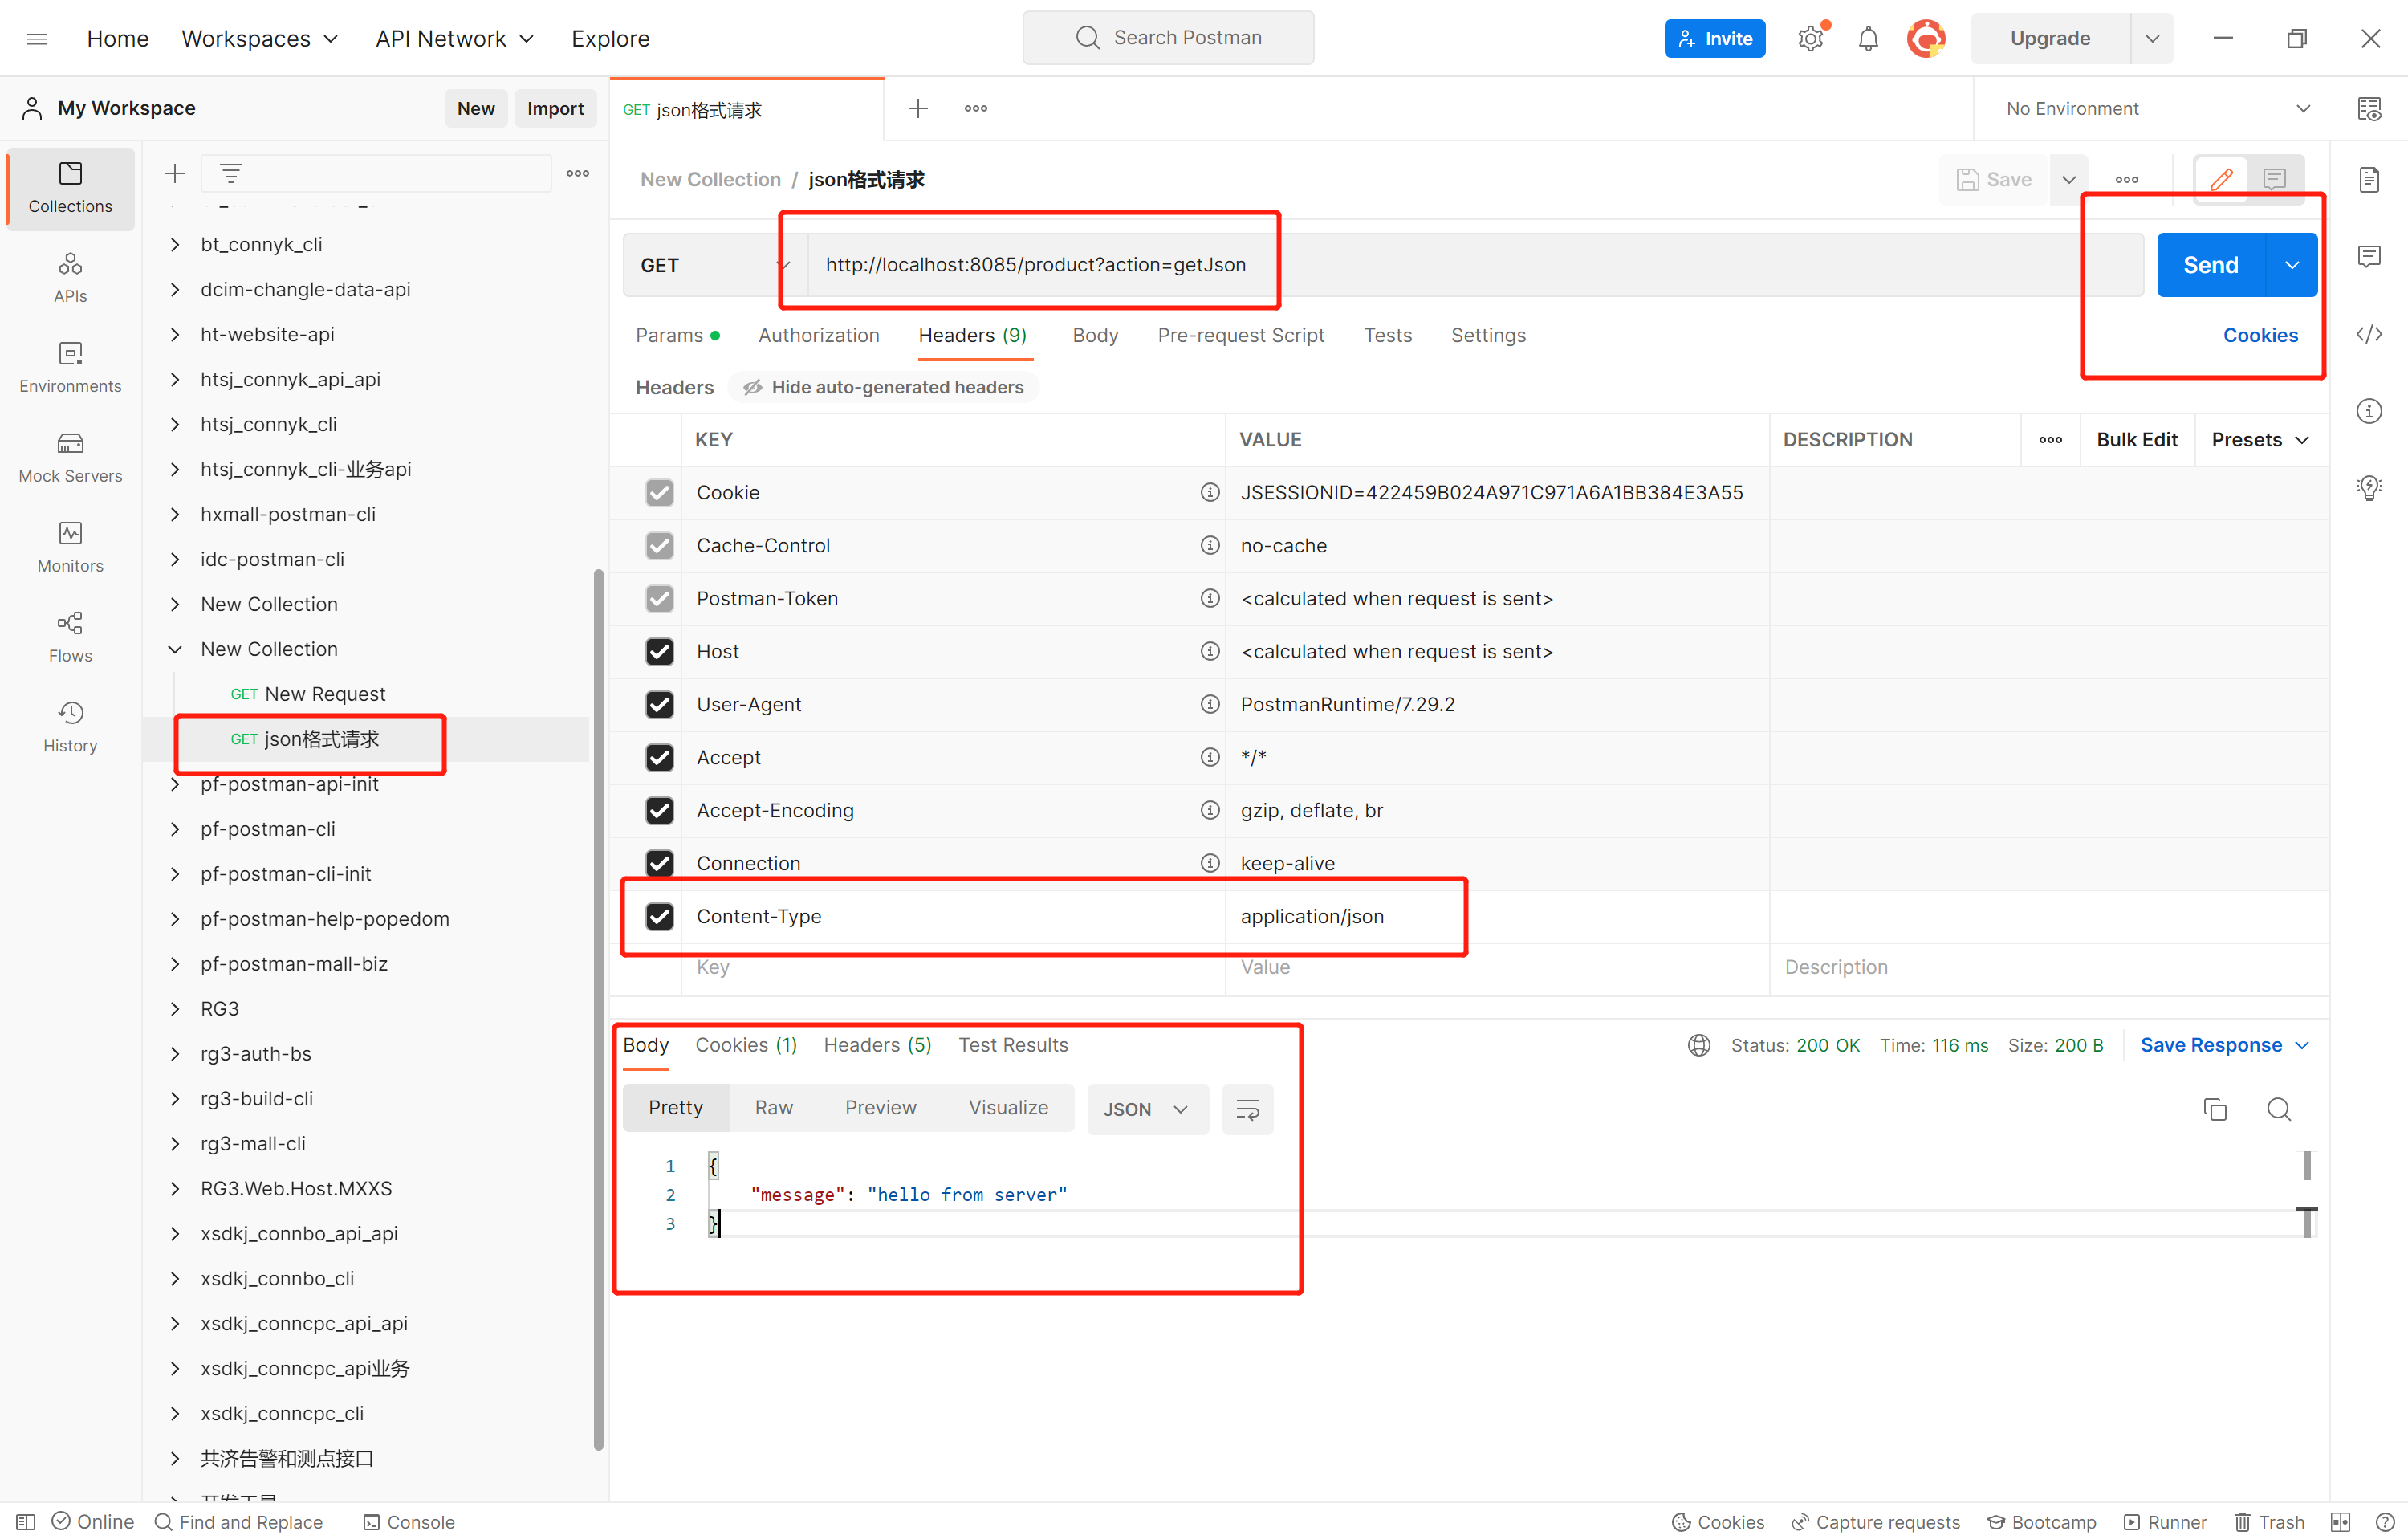This screenshot has width=2408, height=1539.
Task: Expand the bt_connyk_cli collection
Action: click(175, 244)
